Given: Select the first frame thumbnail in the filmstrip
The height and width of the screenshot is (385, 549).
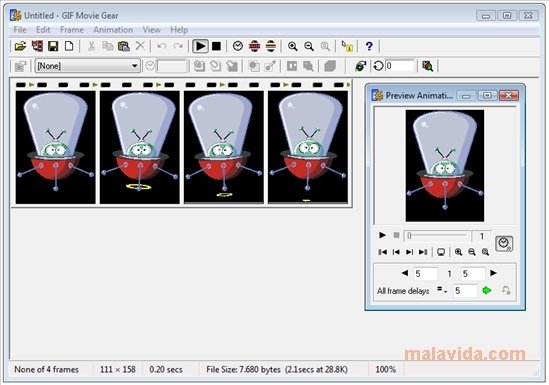Looking at the screenshot, I should (55, 147).
